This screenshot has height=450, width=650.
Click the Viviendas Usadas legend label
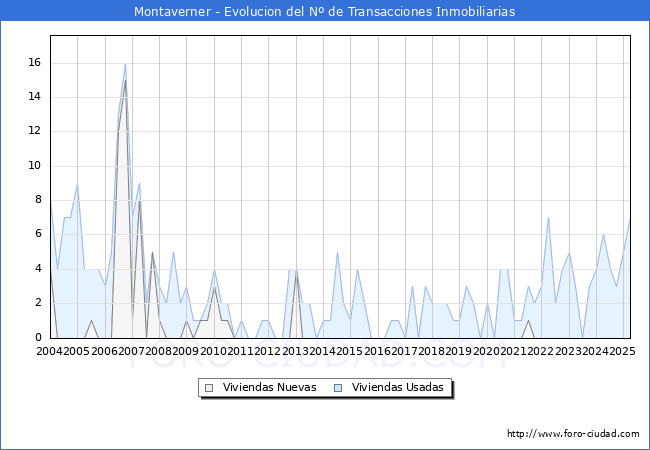coord(398,387)
